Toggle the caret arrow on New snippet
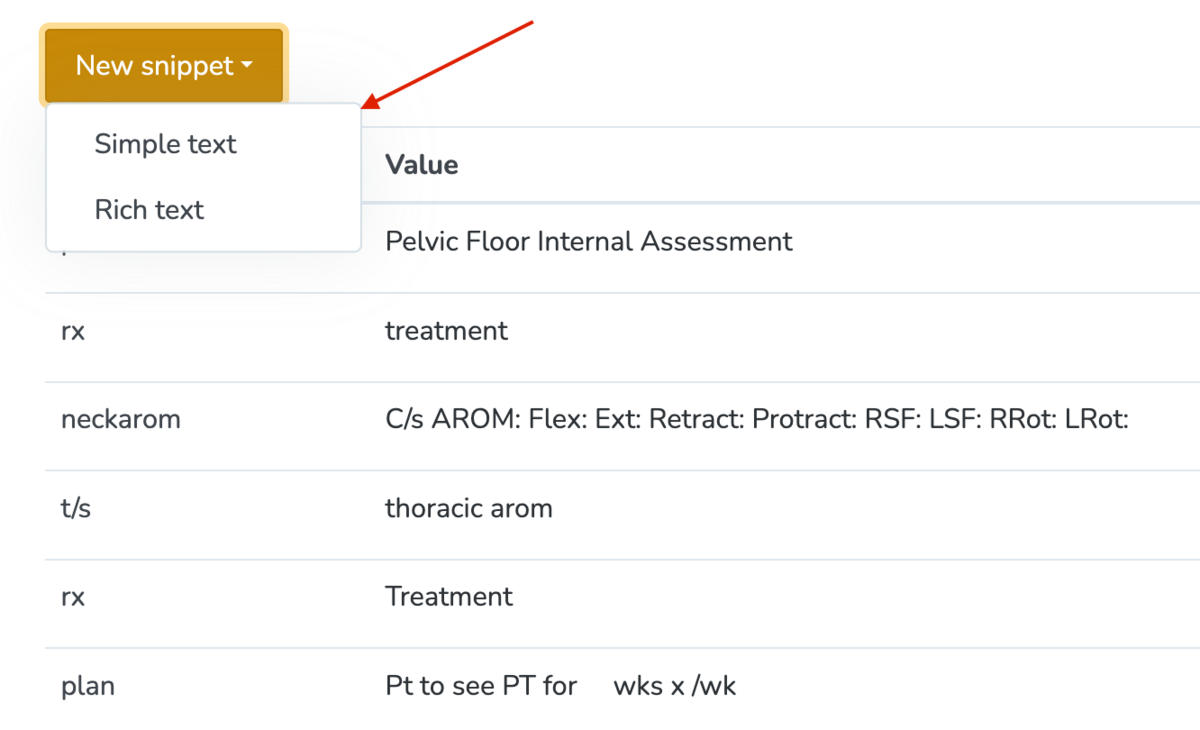The height and width of the screenshot is (730, 1200). 246,67
